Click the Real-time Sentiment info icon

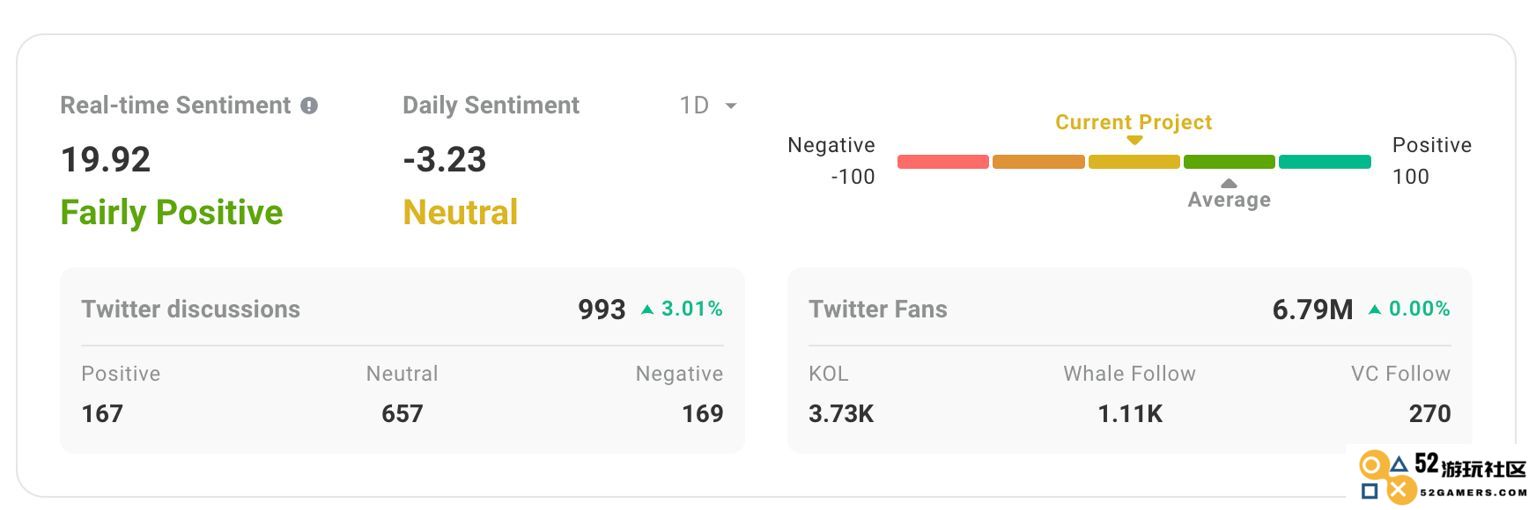click(310, 105)
